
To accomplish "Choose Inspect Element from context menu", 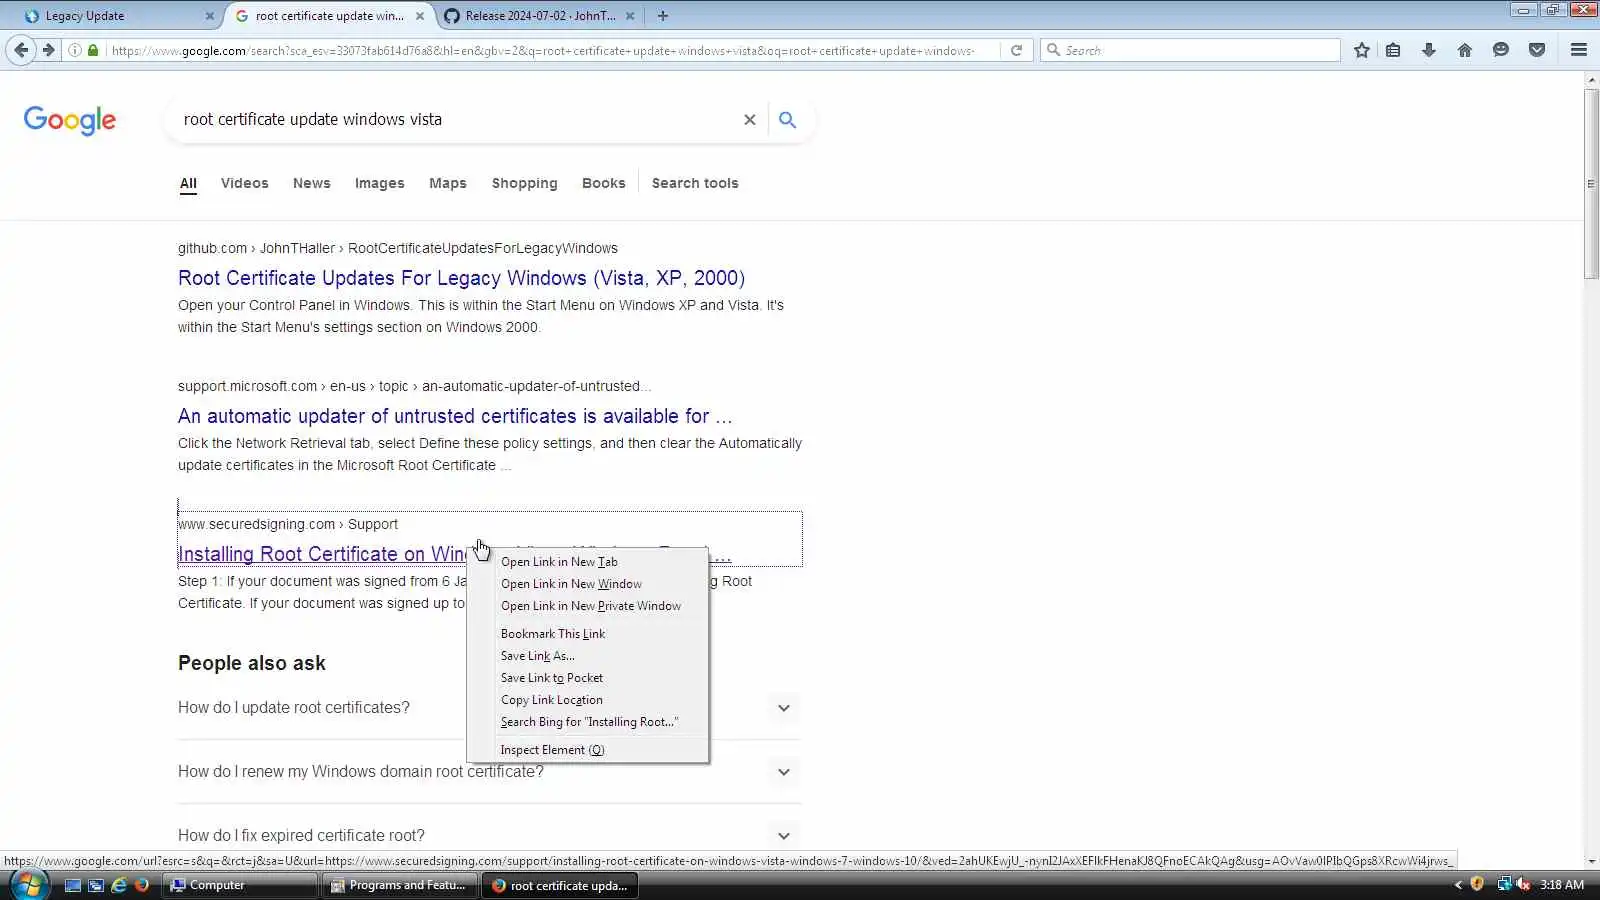I will click(588, 750).
